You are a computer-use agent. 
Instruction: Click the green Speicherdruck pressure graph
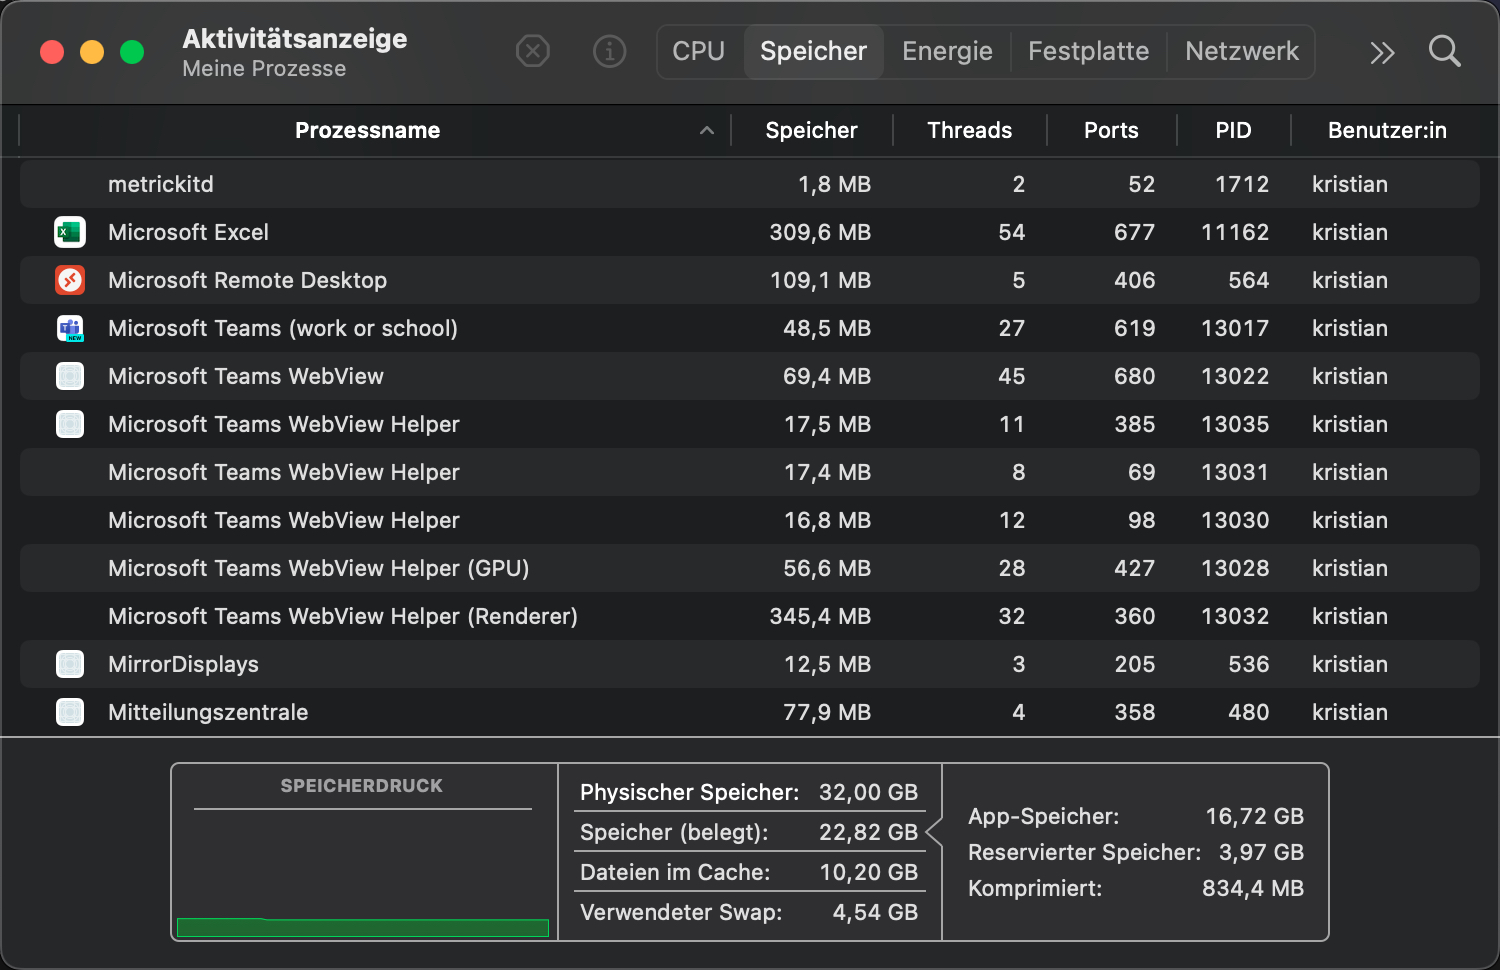click(x=363, y=927)
